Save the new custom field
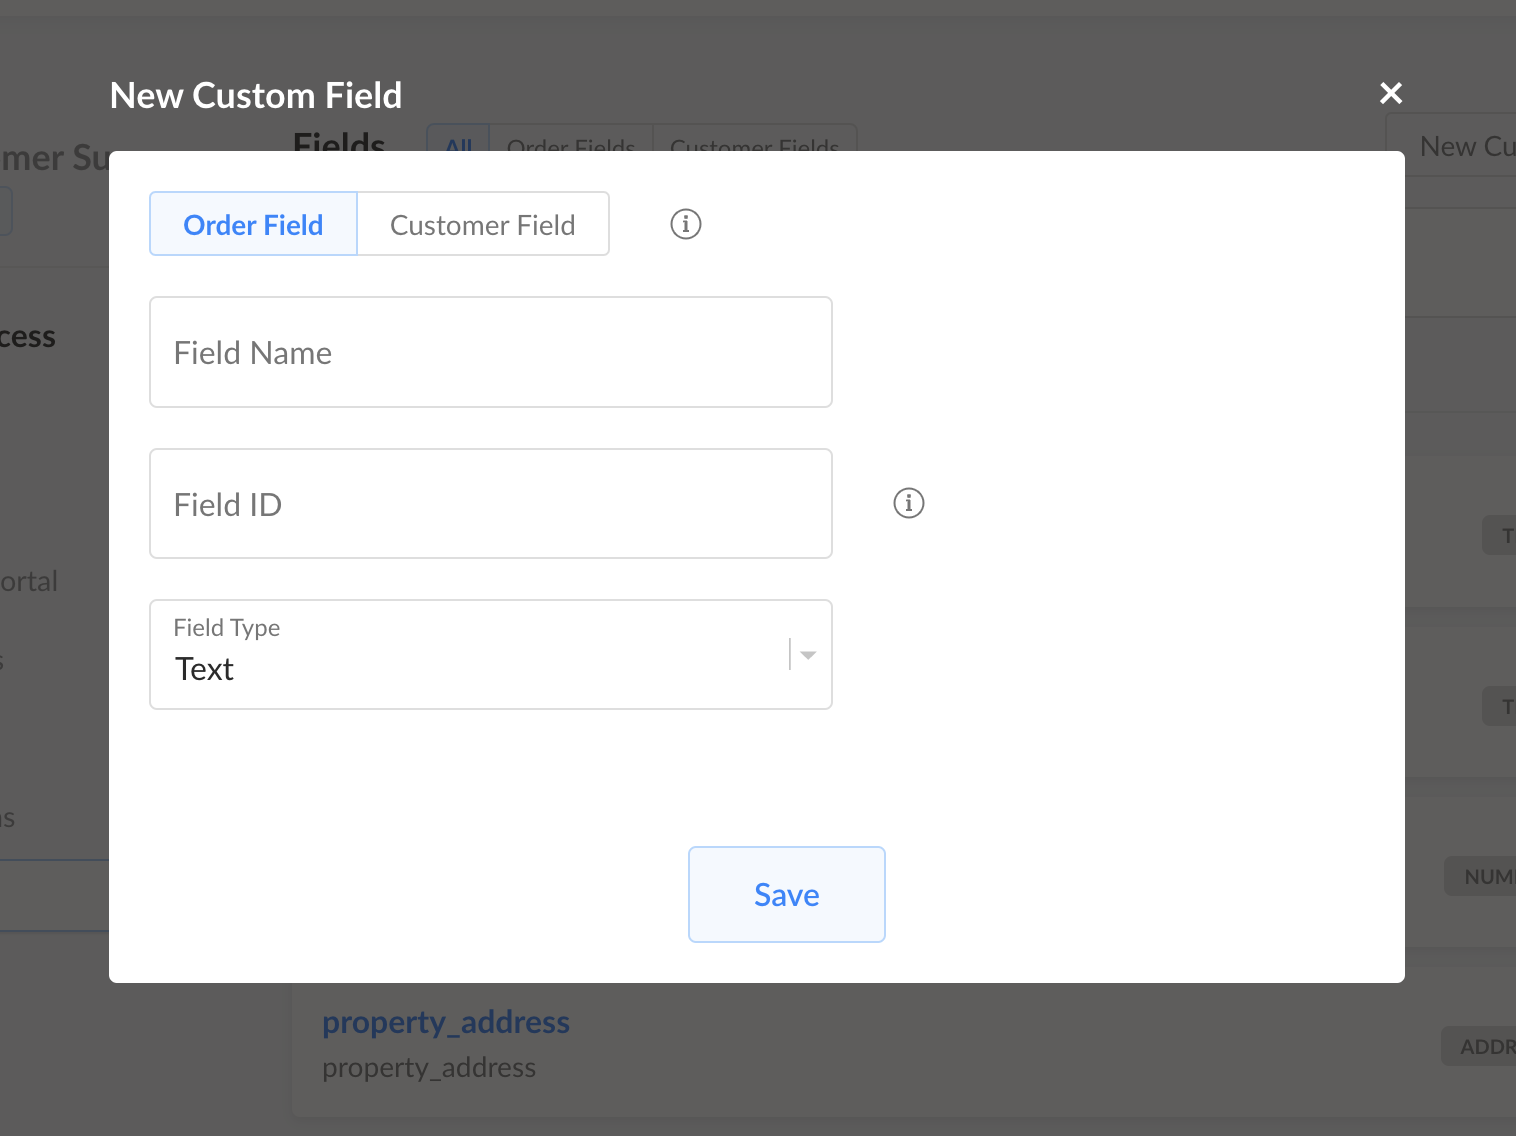 787,894
